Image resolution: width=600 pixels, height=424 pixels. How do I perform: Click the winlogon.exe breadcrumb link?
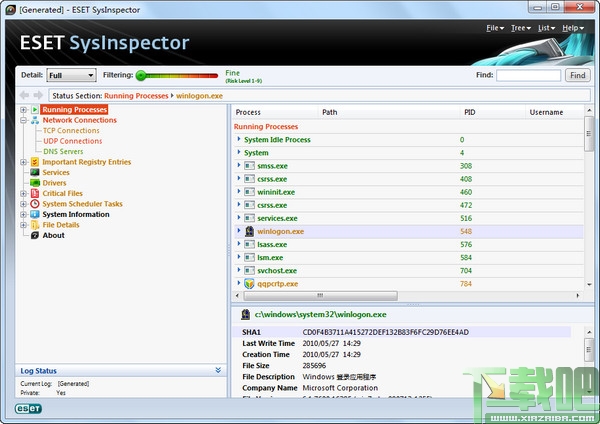(199, 96)
